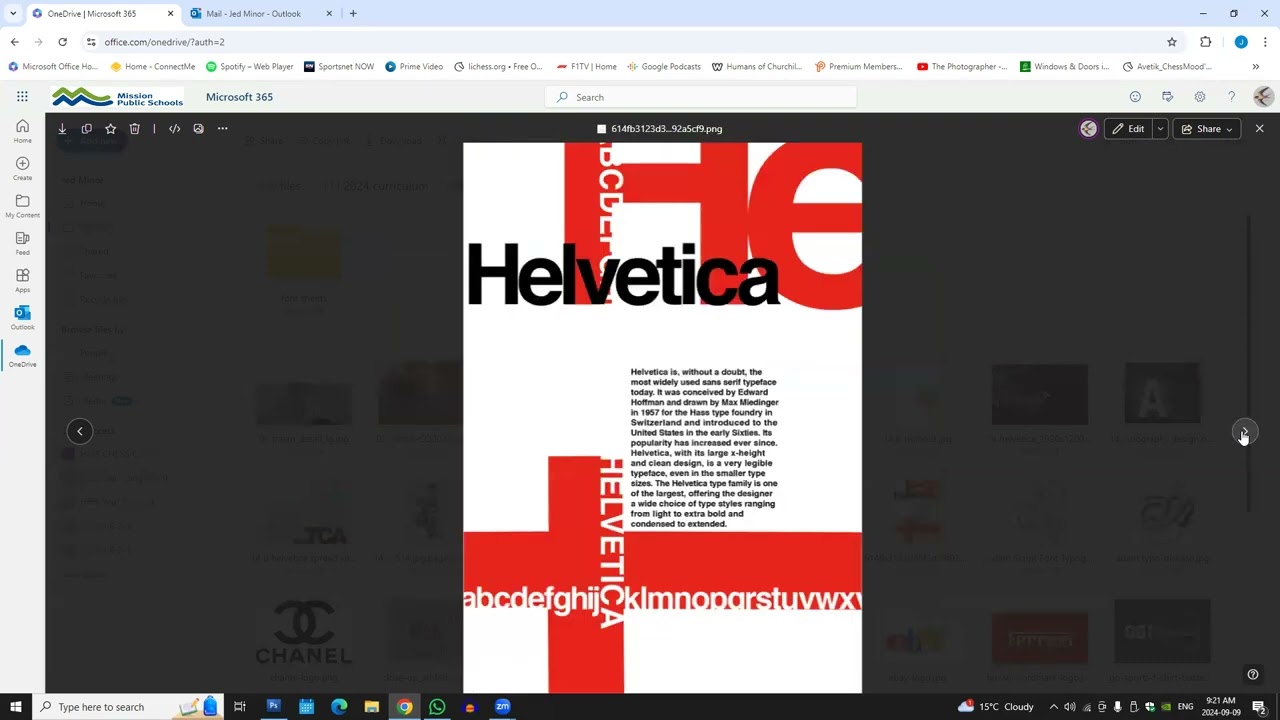Click the volume speaker tray icon
The image size is (1280, 720).
(x=1069, y=707)
